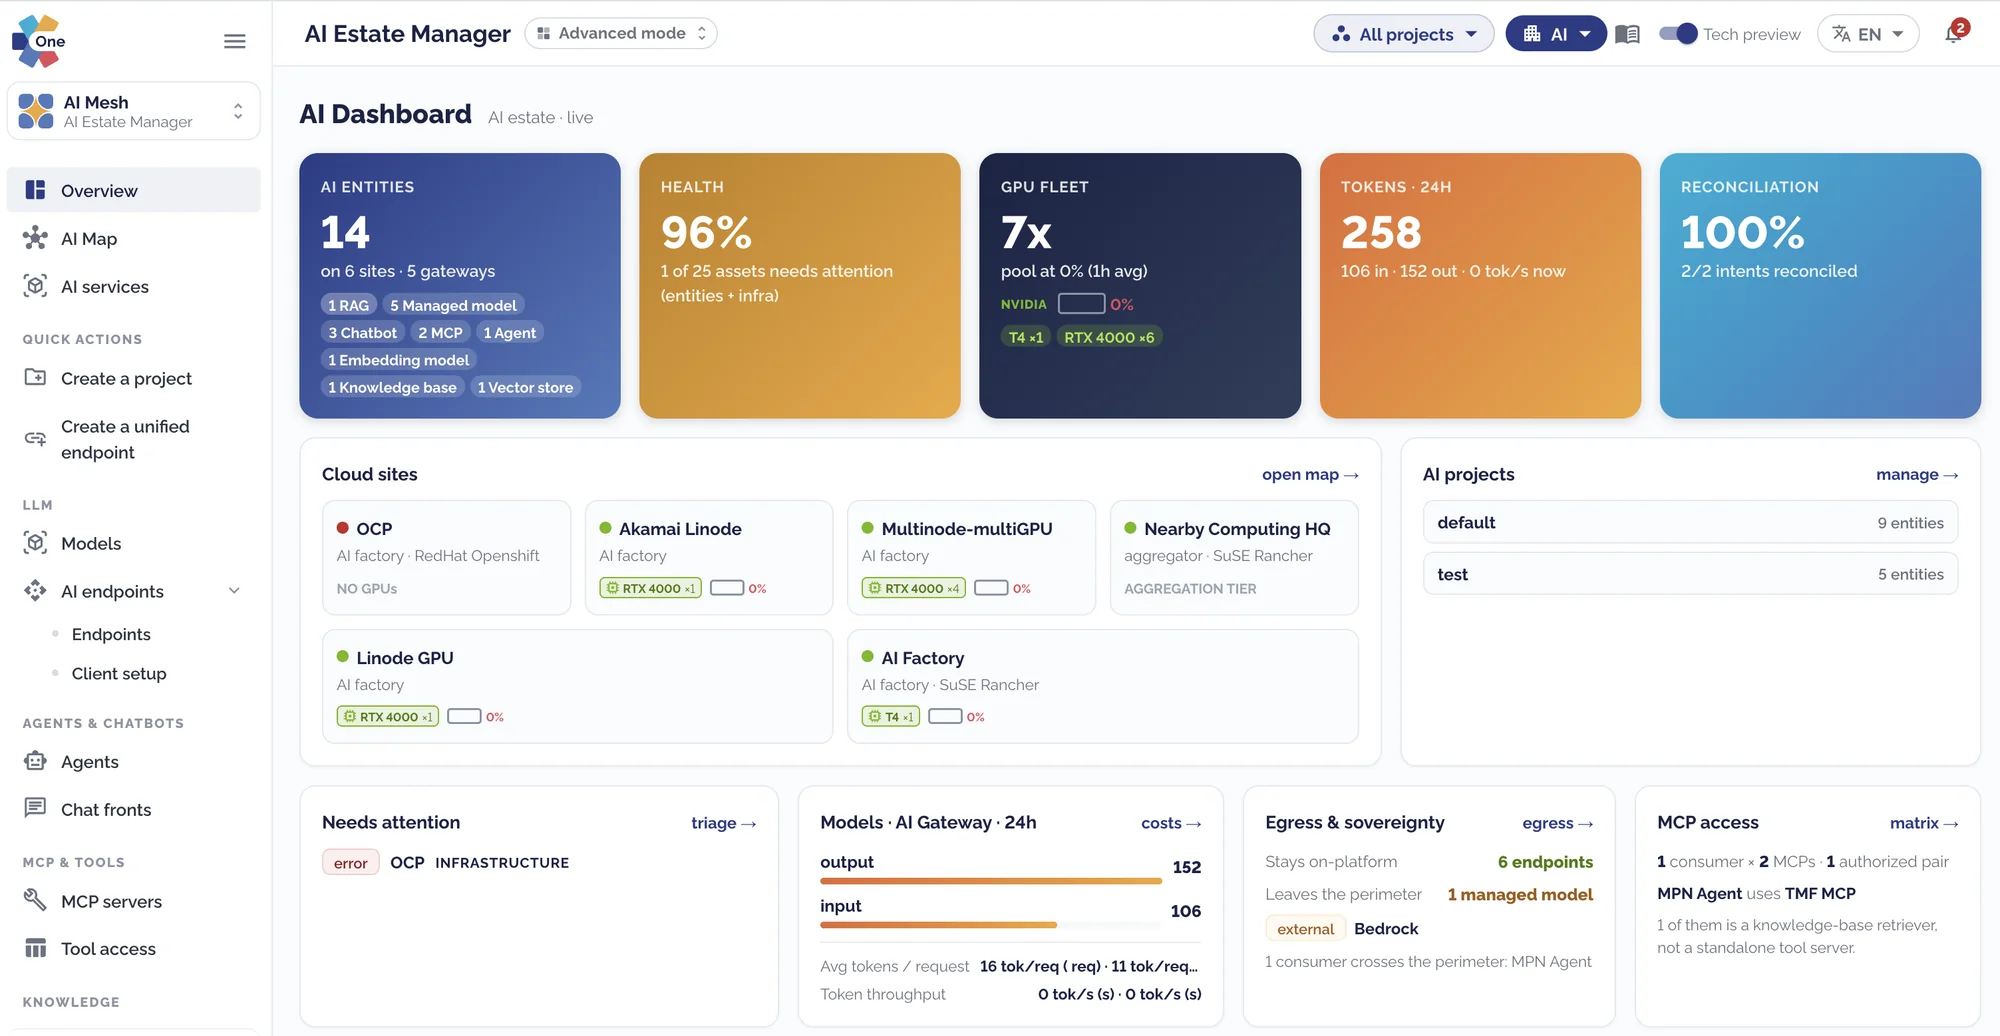Click the Tokens 24h summary card
Viewport: 2000px width, 1036px height.
(x=1480, y=285)
